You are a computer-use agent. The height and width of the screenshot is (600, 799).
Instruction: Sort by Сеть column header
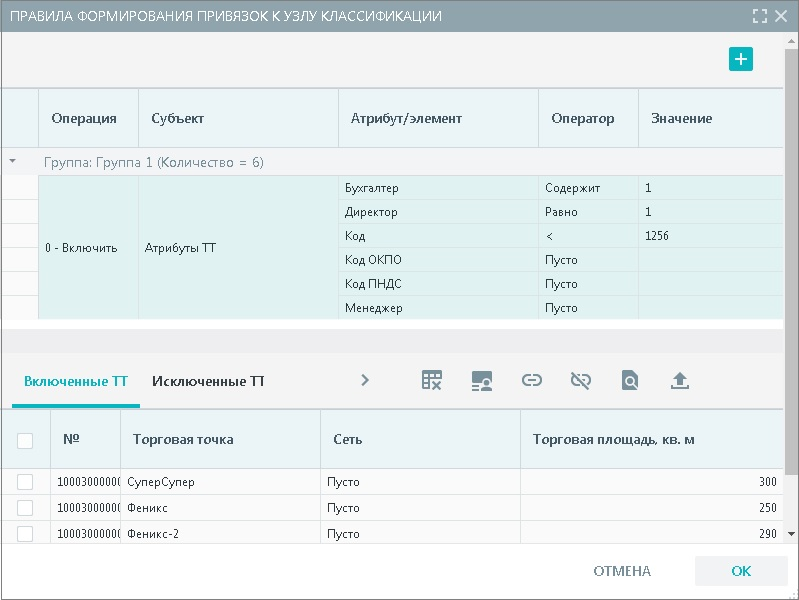point(420,439)
